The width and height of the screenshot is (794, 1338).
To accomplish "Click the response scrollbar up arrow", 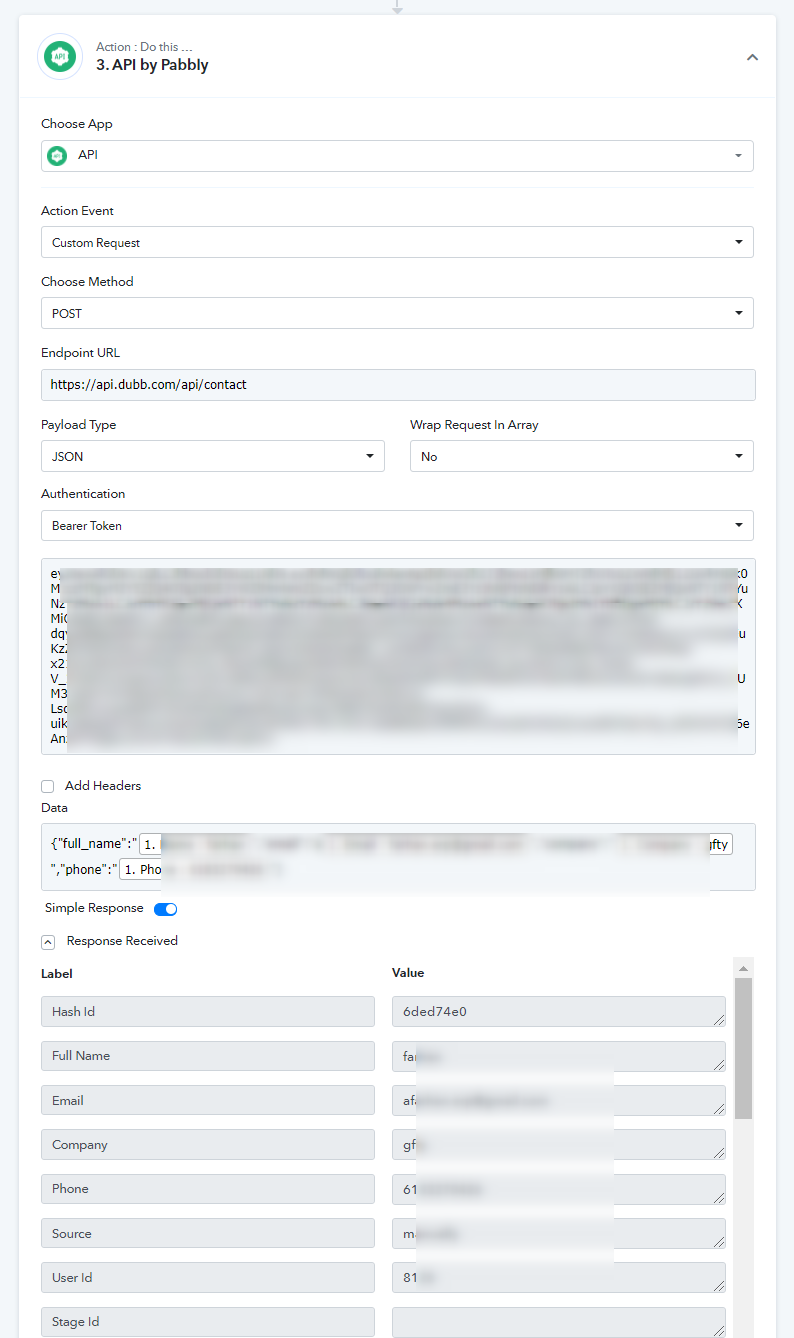I will pos(743,968).
